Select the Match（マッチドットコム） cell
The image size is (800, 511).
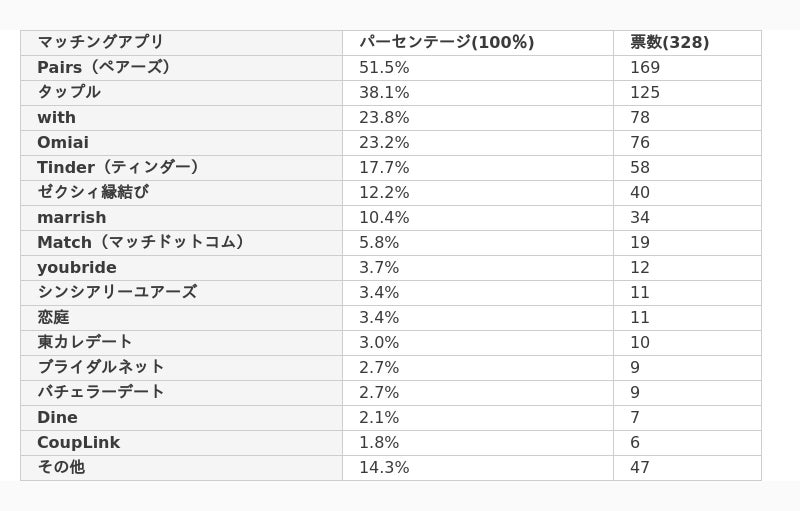pyautogui.click(x=141, y=242)
